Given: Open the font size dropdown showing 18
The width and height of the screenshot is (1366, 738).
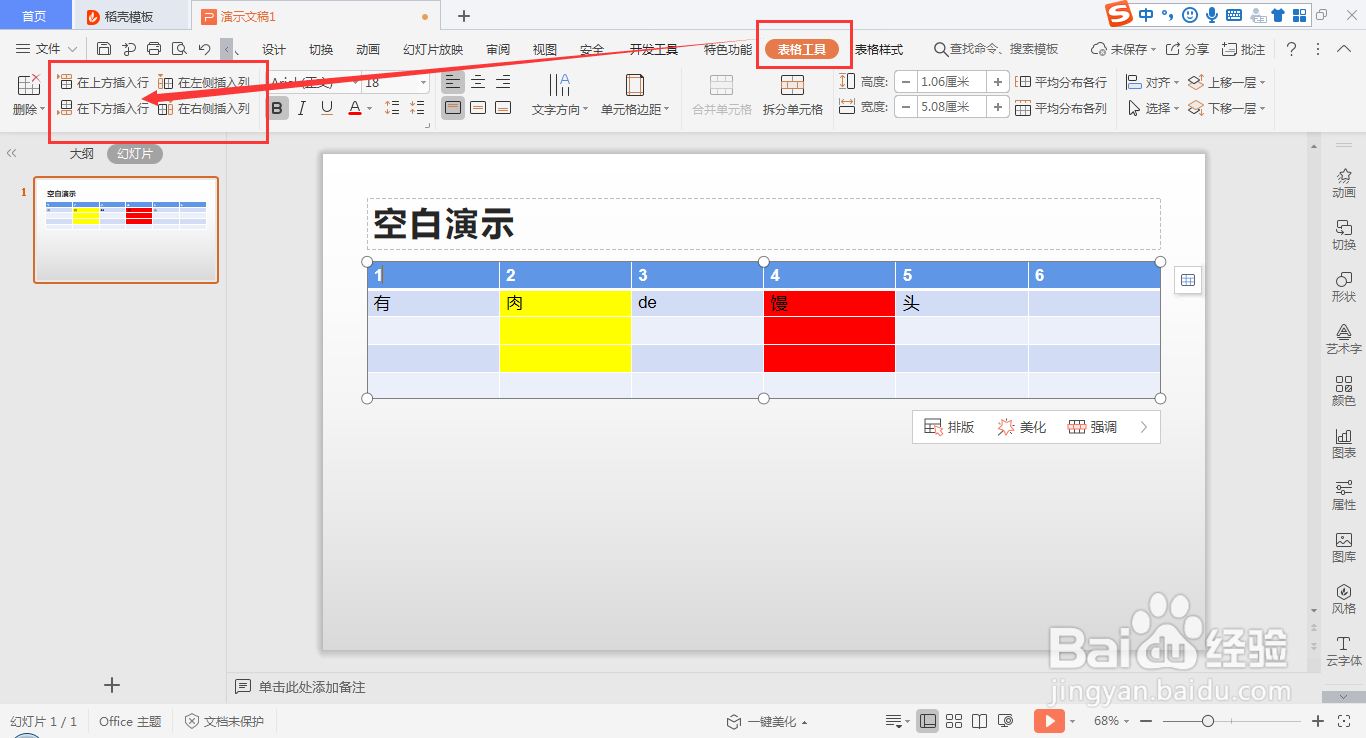Looking at the screenshot, I should [x=424, y=83].
